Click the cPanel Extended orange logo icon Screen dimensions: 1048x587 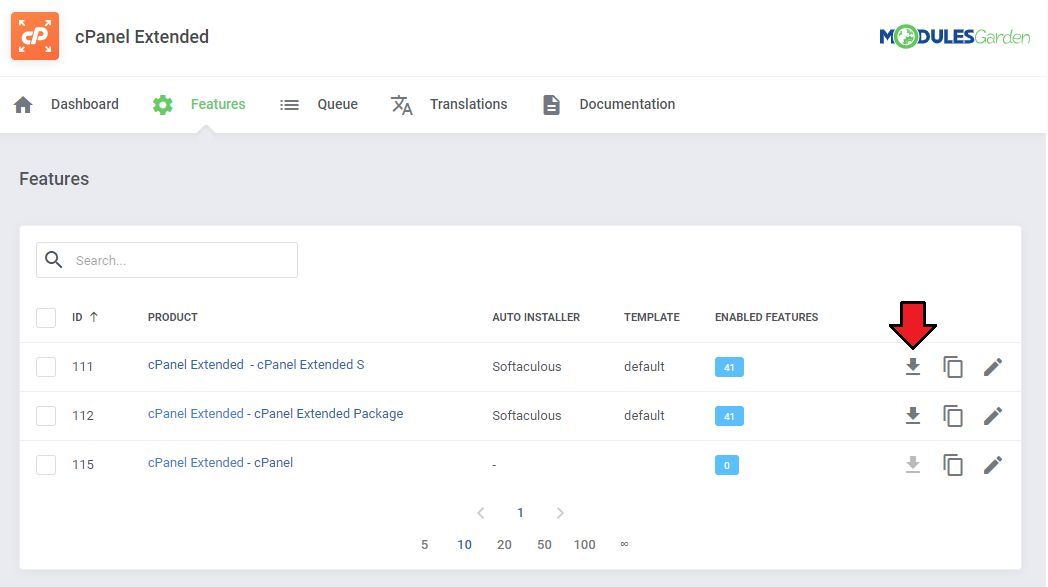pos(35,36)
